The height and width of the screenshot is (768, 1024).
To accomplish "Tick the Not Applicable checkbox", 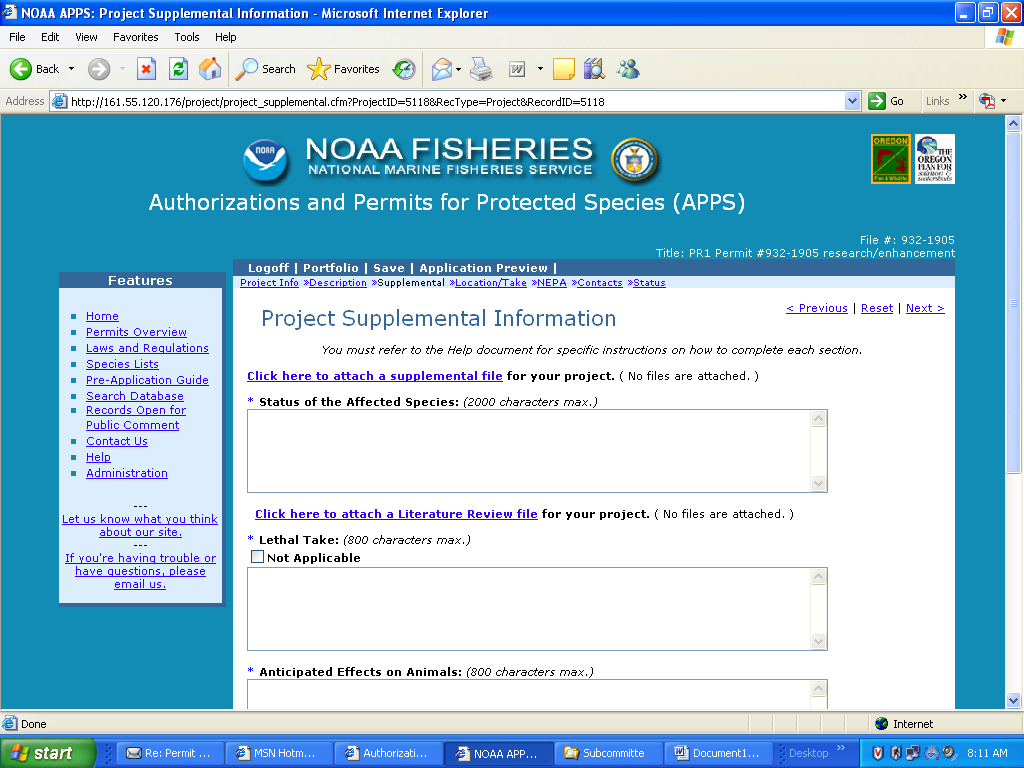I will pos(257,557).
